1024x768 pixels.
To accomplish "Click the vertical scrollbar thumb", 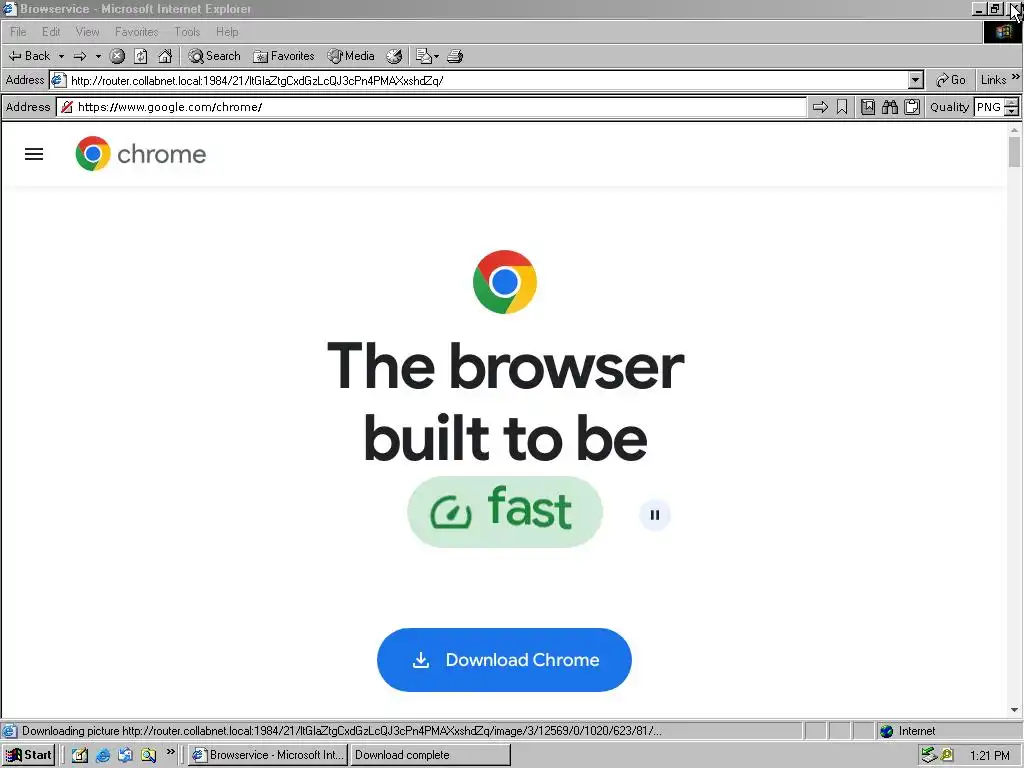I will (x=1014, y=152).
